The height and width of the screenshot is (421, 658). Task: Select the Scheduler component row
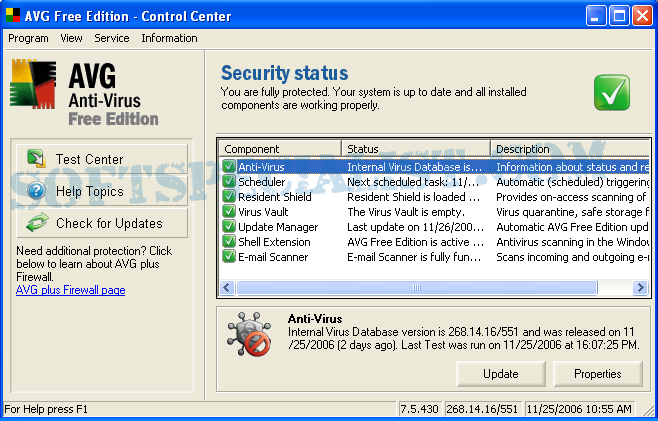[x=434, y=182]
